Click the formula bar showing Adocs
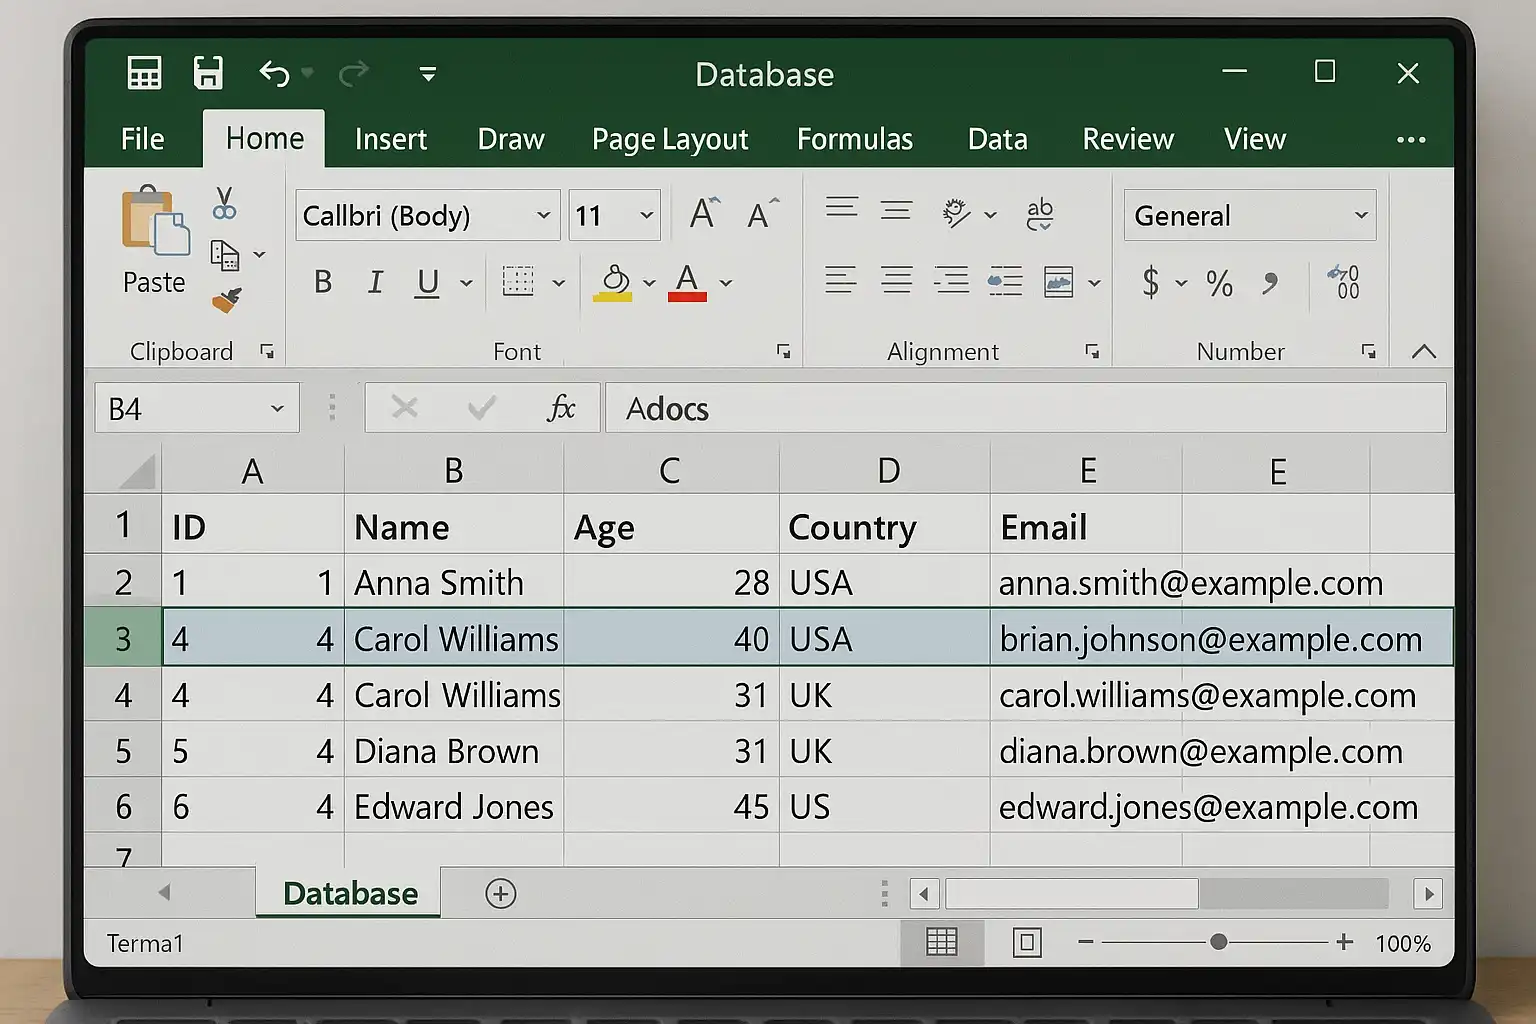Screen dimensions: 1536x1024 (1025, 408)
